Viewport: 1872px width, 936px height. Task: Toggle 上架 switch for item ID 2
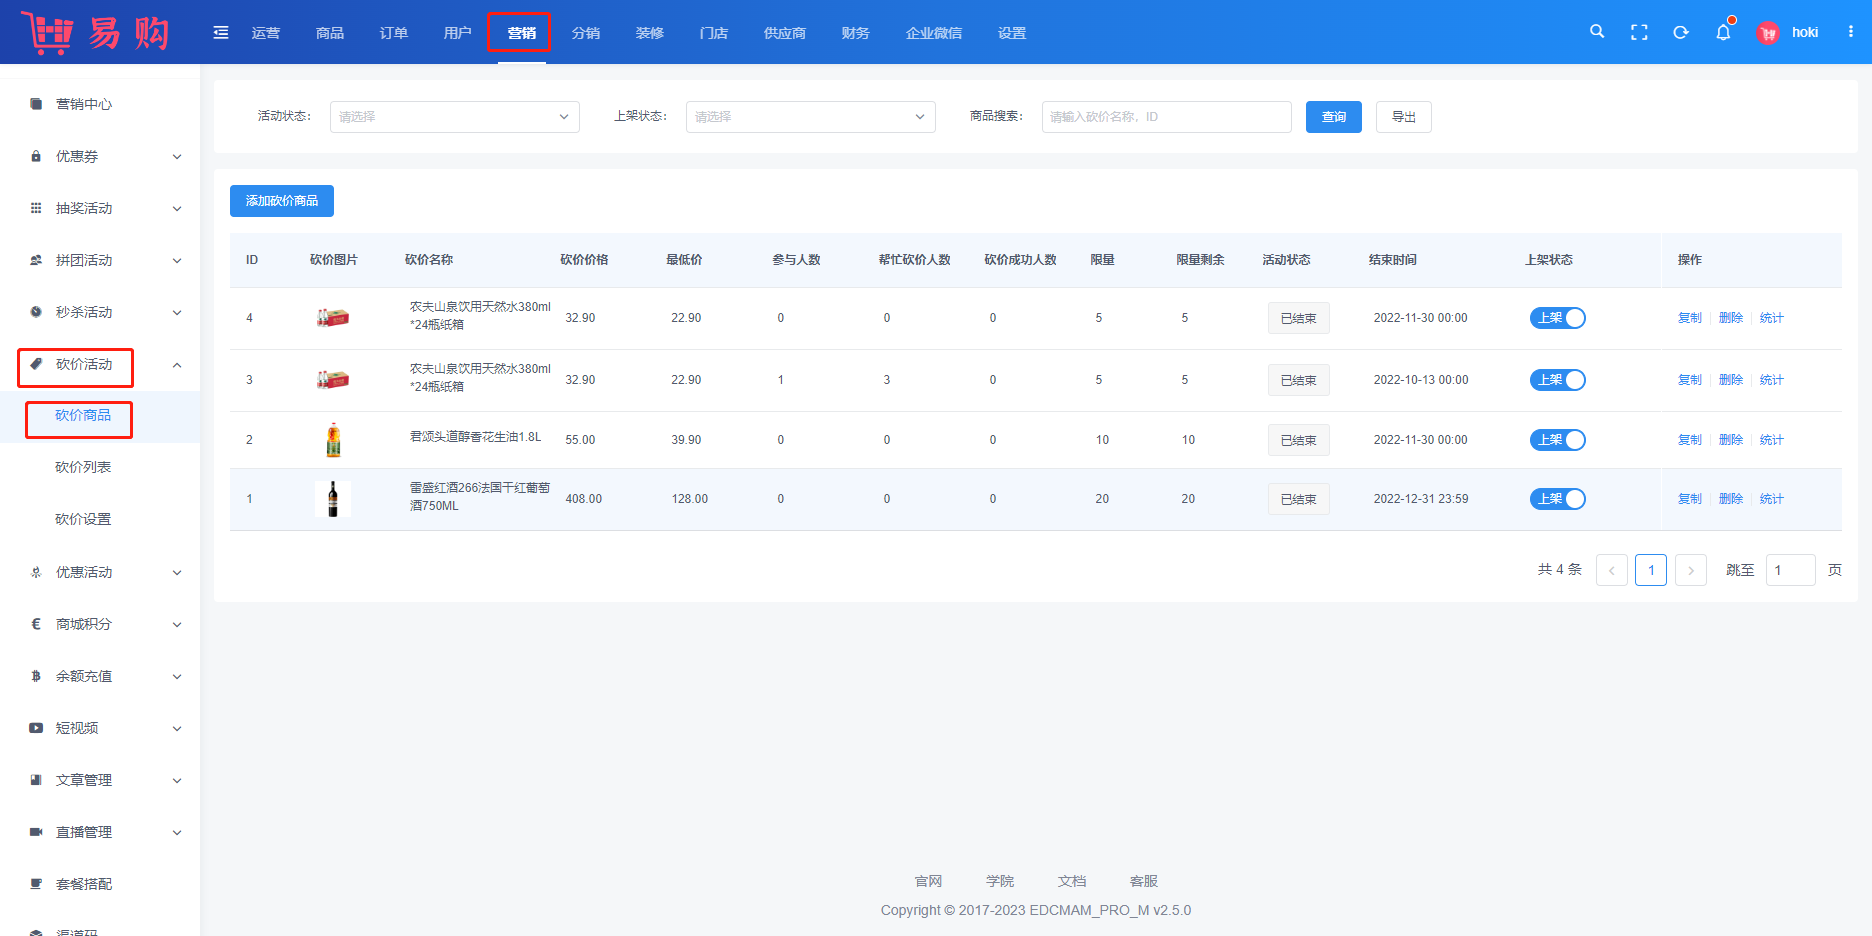1557,440
